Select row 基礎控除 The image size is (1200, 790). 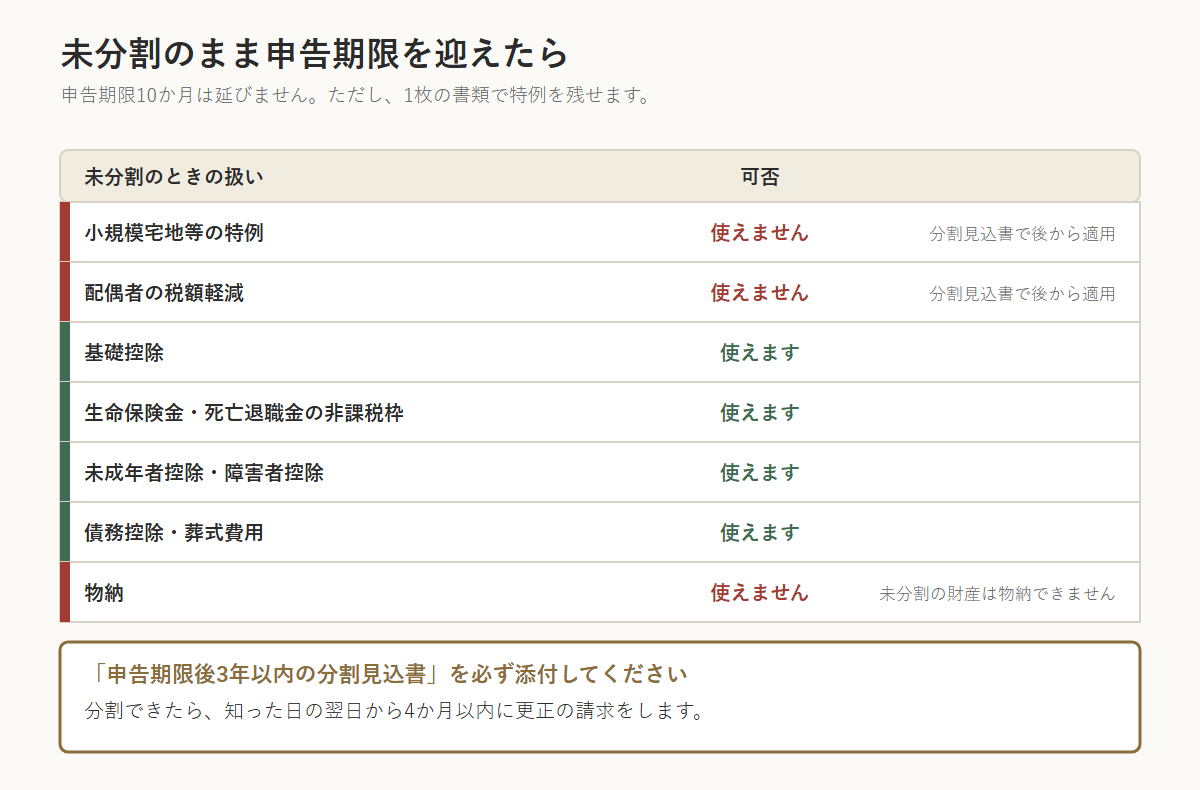point(600,352)
